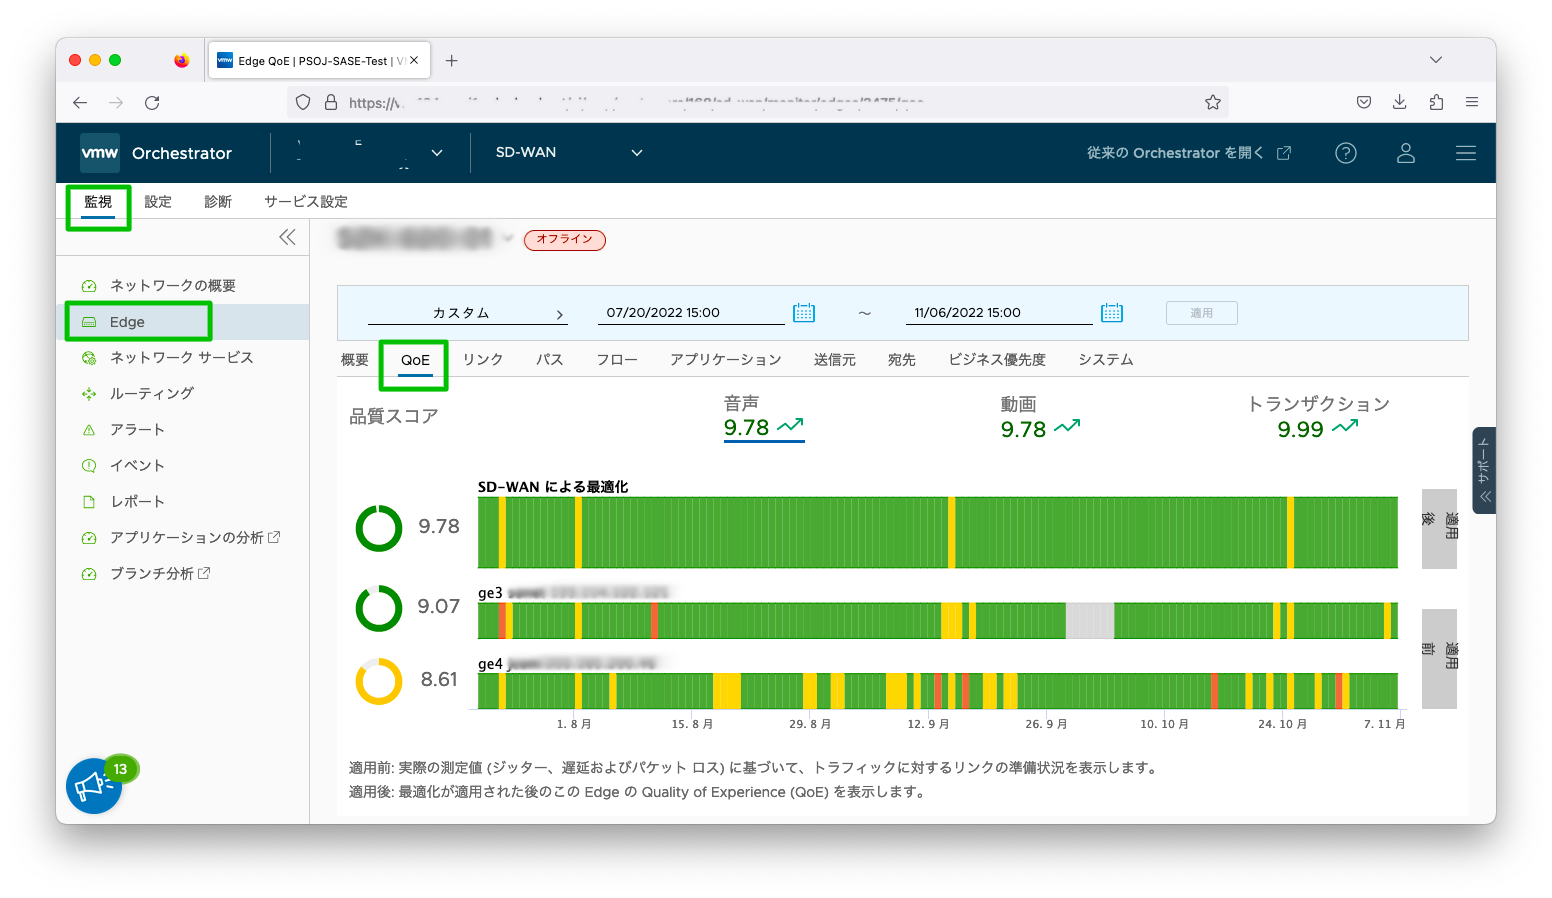The width and height of the screenshot is (1552, 898).
Task: Switch to the 診断 tab
Action: coord(218,202)
